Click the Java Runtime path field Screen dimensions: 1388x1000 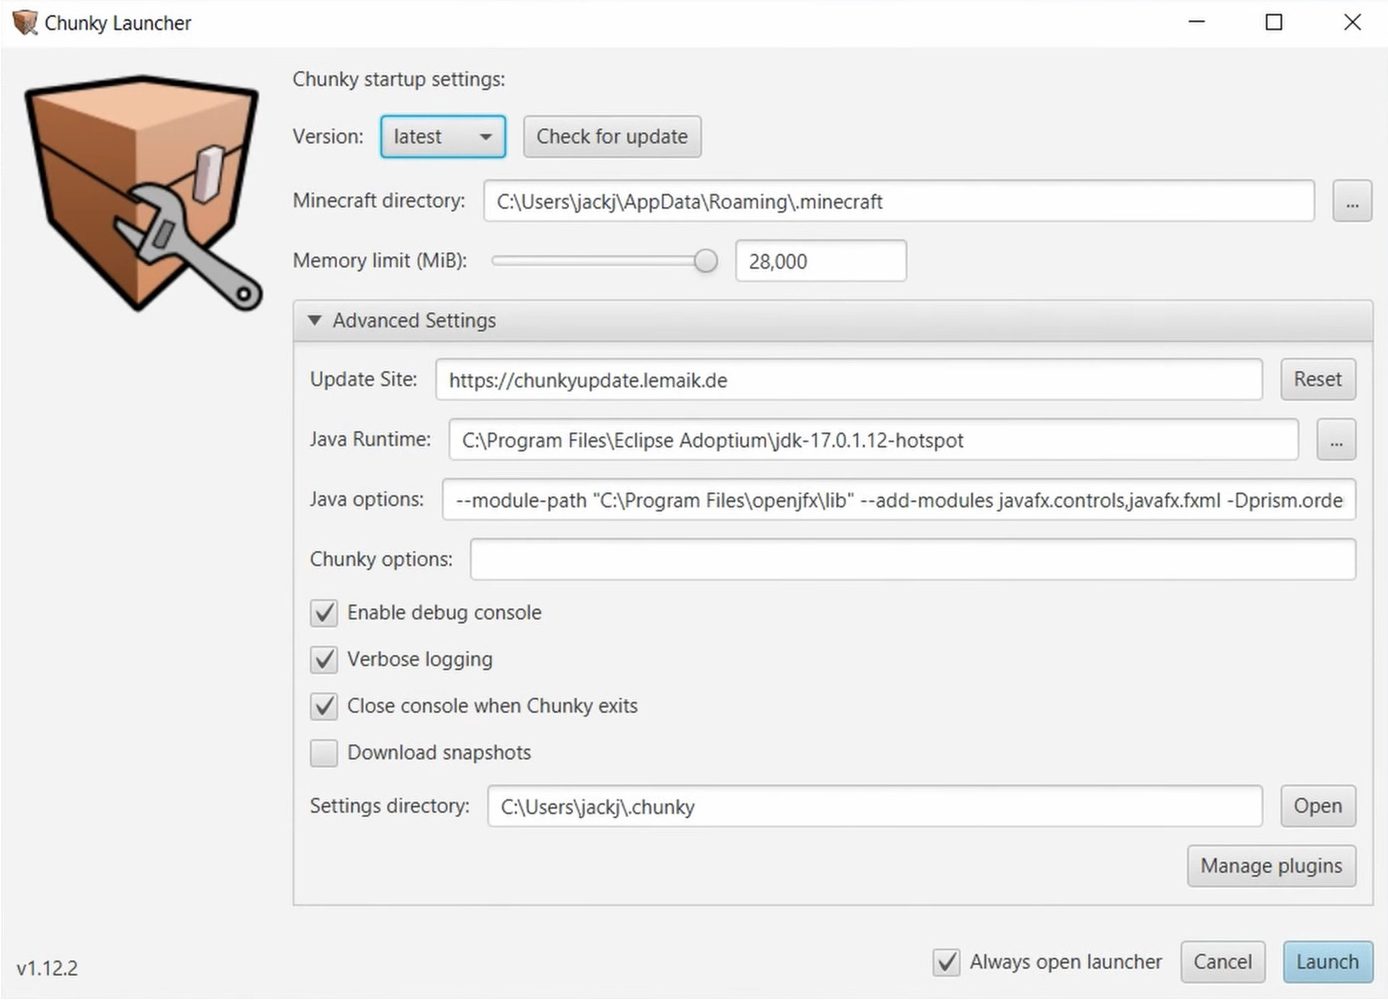[873, 440]
